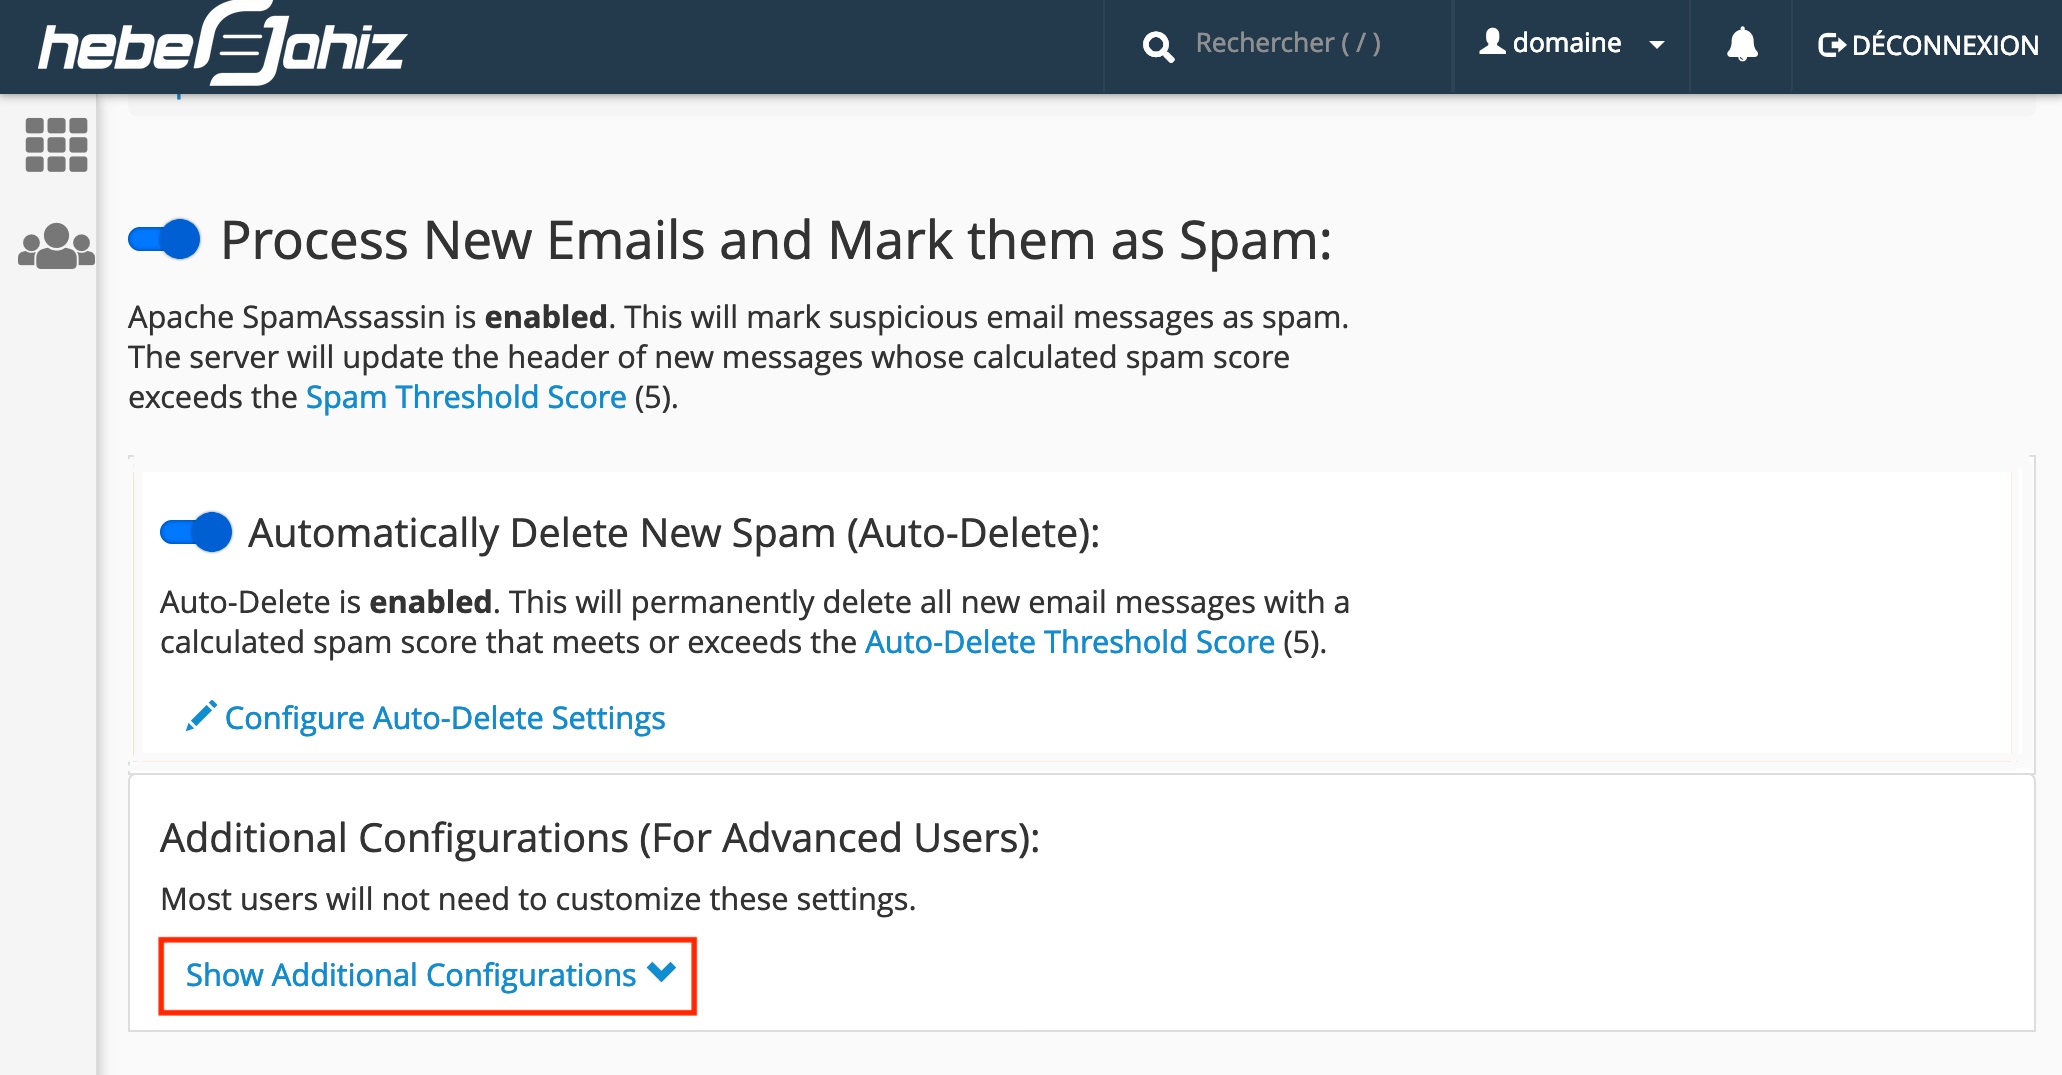This screenshot has height=1075, width=2062.
Task: Click the Show Additional Configurations link text
Action: [411, 975]
